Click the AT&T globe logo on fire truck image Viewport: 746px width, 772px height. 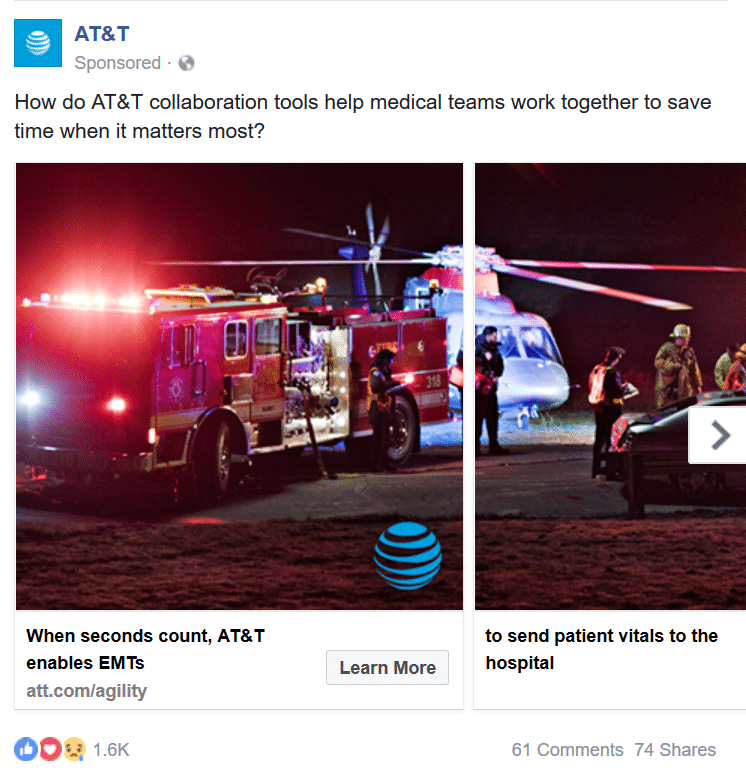click(407, 556)
